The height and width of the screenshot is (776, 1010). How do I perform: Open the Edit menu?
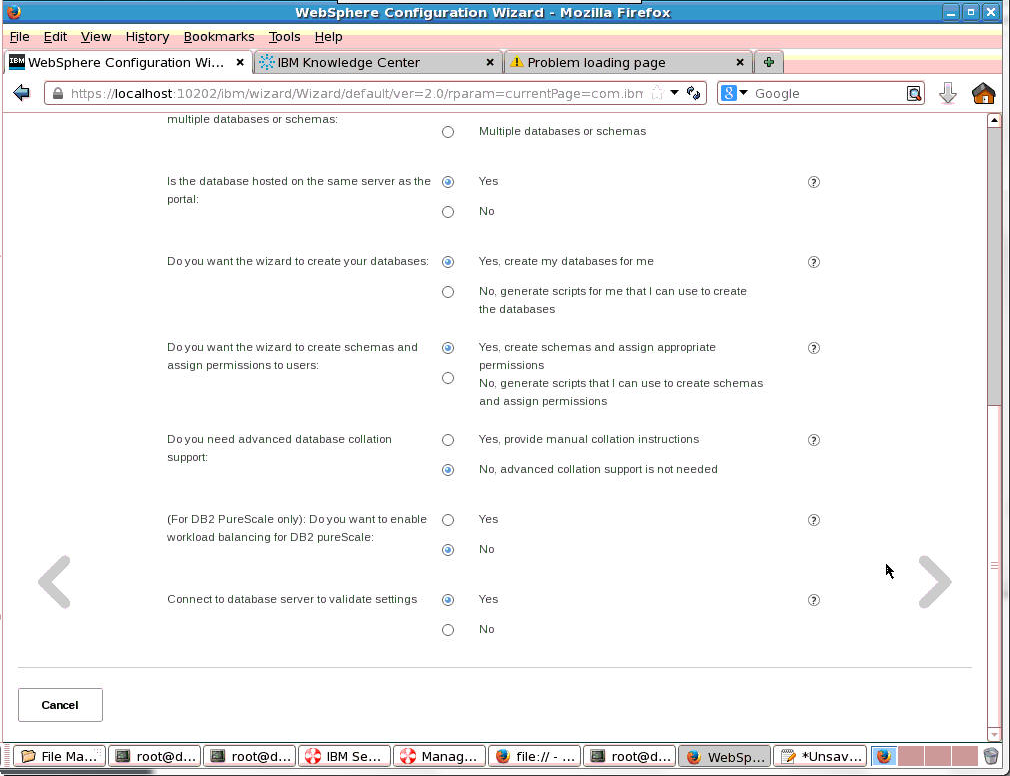click(x=55, y=37)
